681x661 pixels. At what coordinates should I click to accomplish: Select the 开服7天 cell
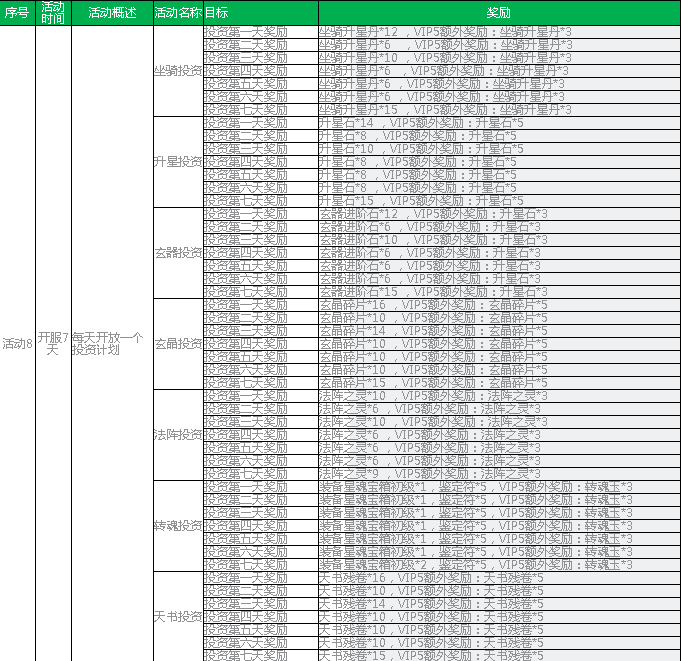tap(53, 344)
